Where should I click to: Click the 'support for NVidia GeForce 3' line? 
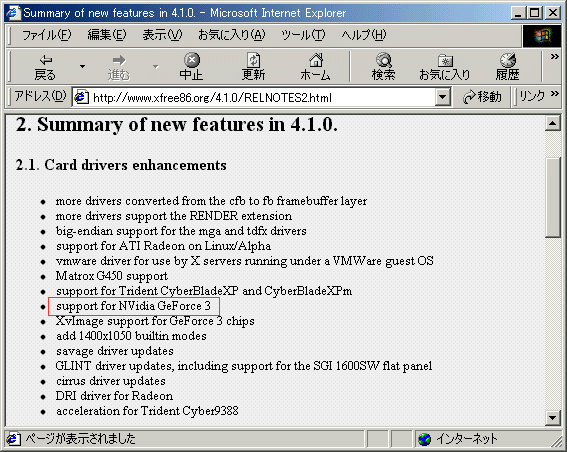click(x=133, y=306)
